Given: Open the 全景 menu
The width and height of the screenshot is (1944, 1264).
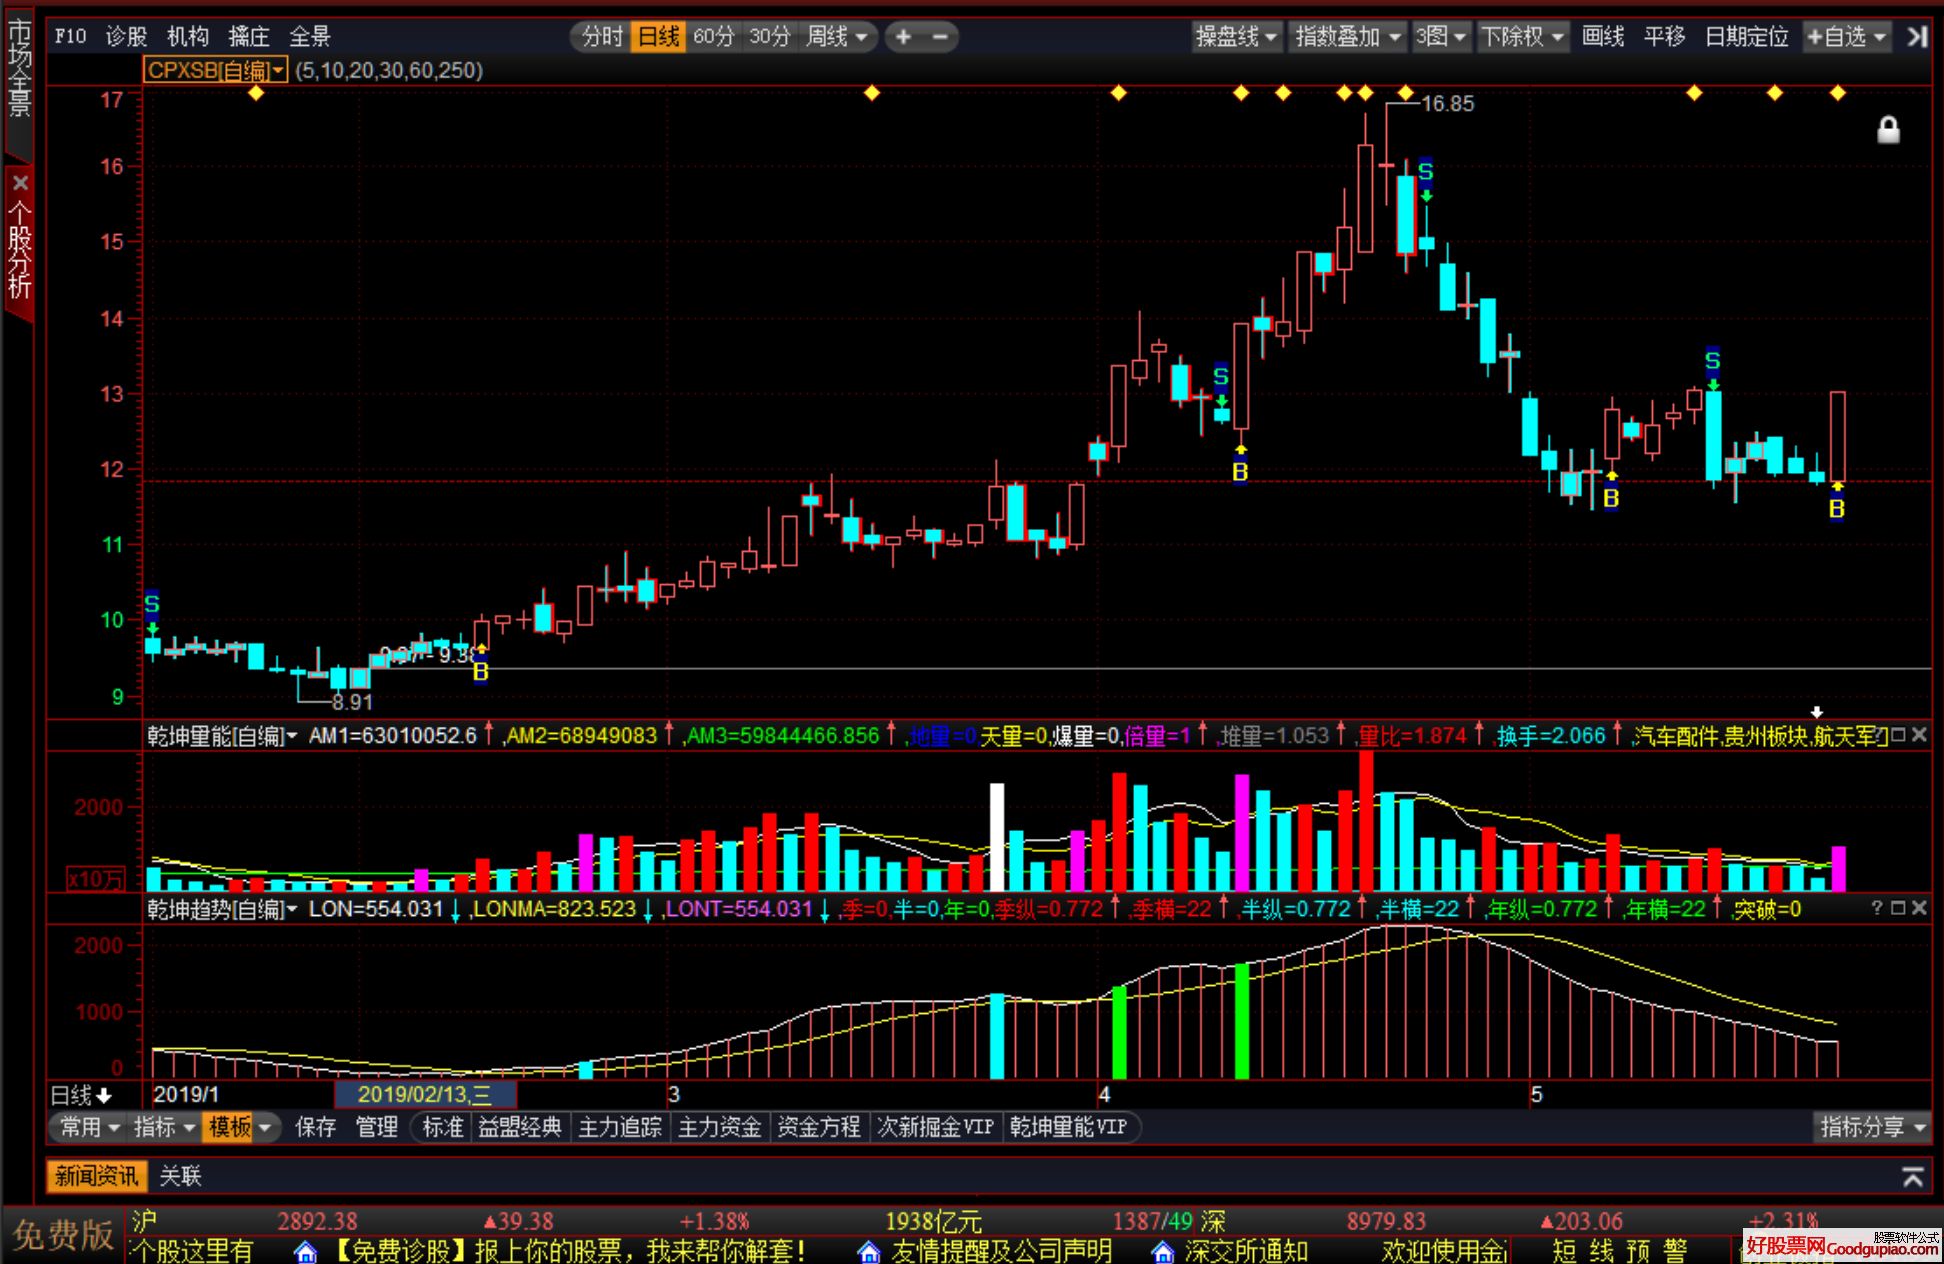Looking at the screenshot, I should [x=310, y=37].
